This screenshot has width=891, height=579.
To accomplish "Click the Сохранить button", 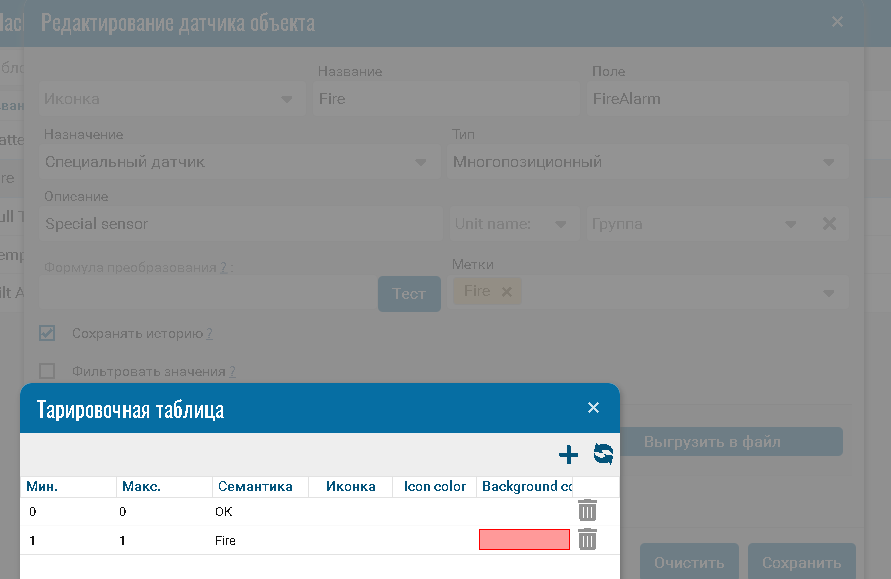I will [x=800, y=563].
